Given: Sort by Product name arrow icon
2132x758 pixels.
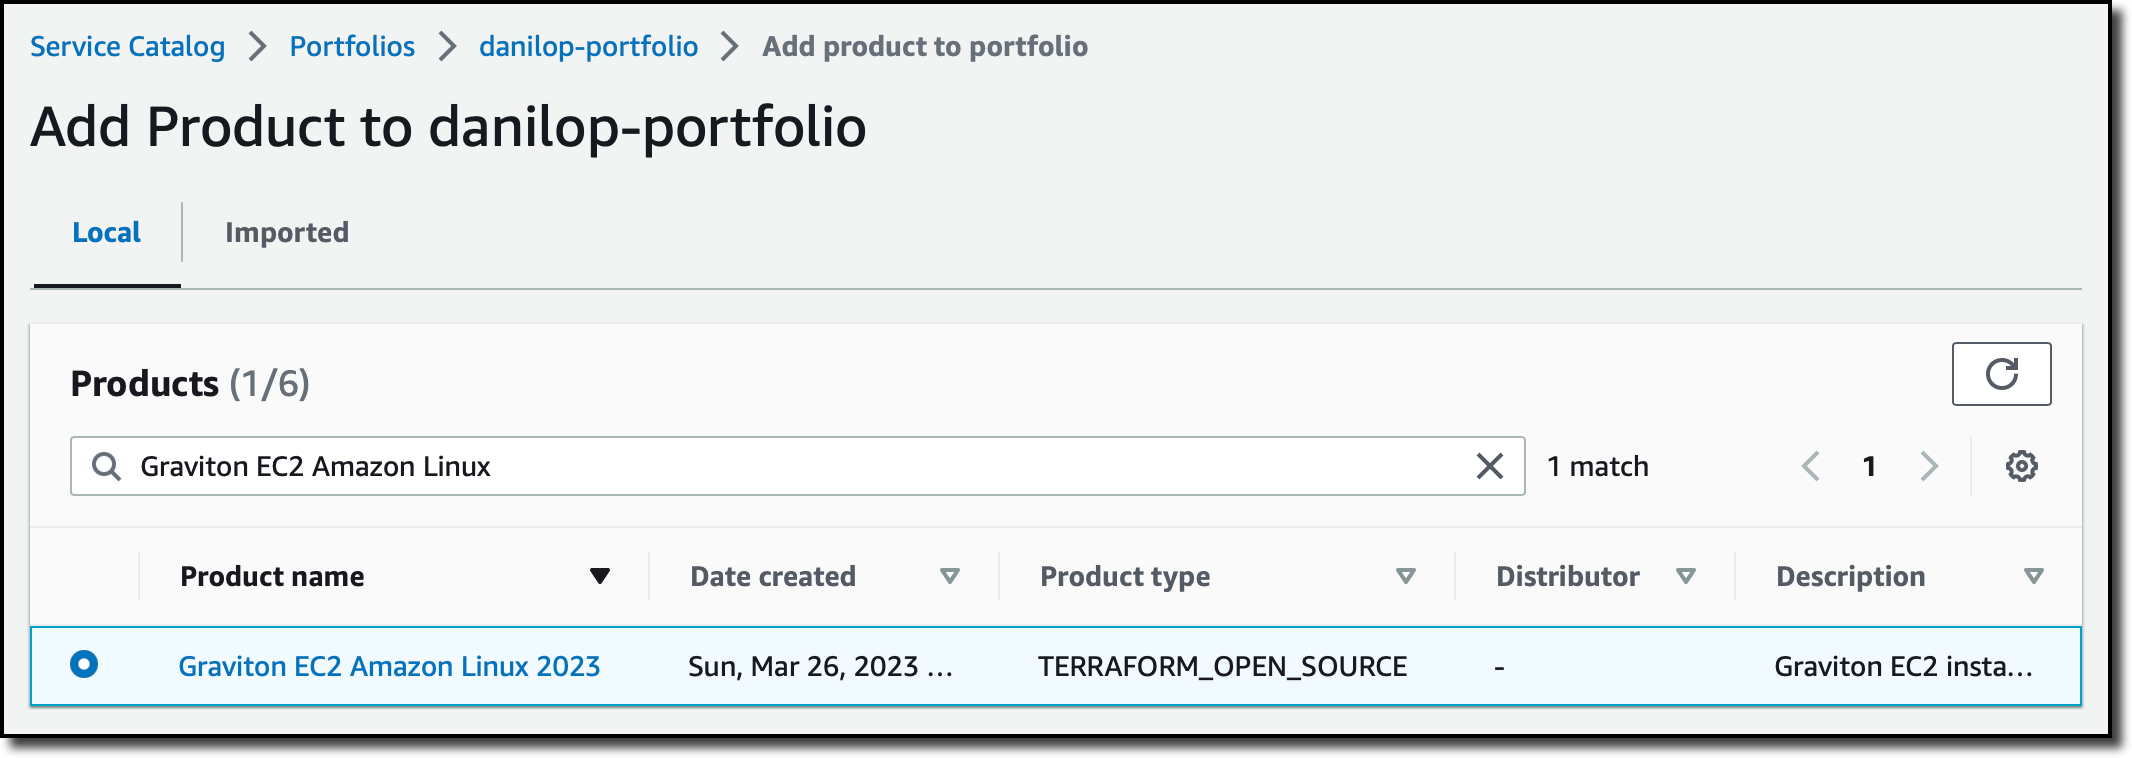Looking at the screenshot, I should click(600, 576).
